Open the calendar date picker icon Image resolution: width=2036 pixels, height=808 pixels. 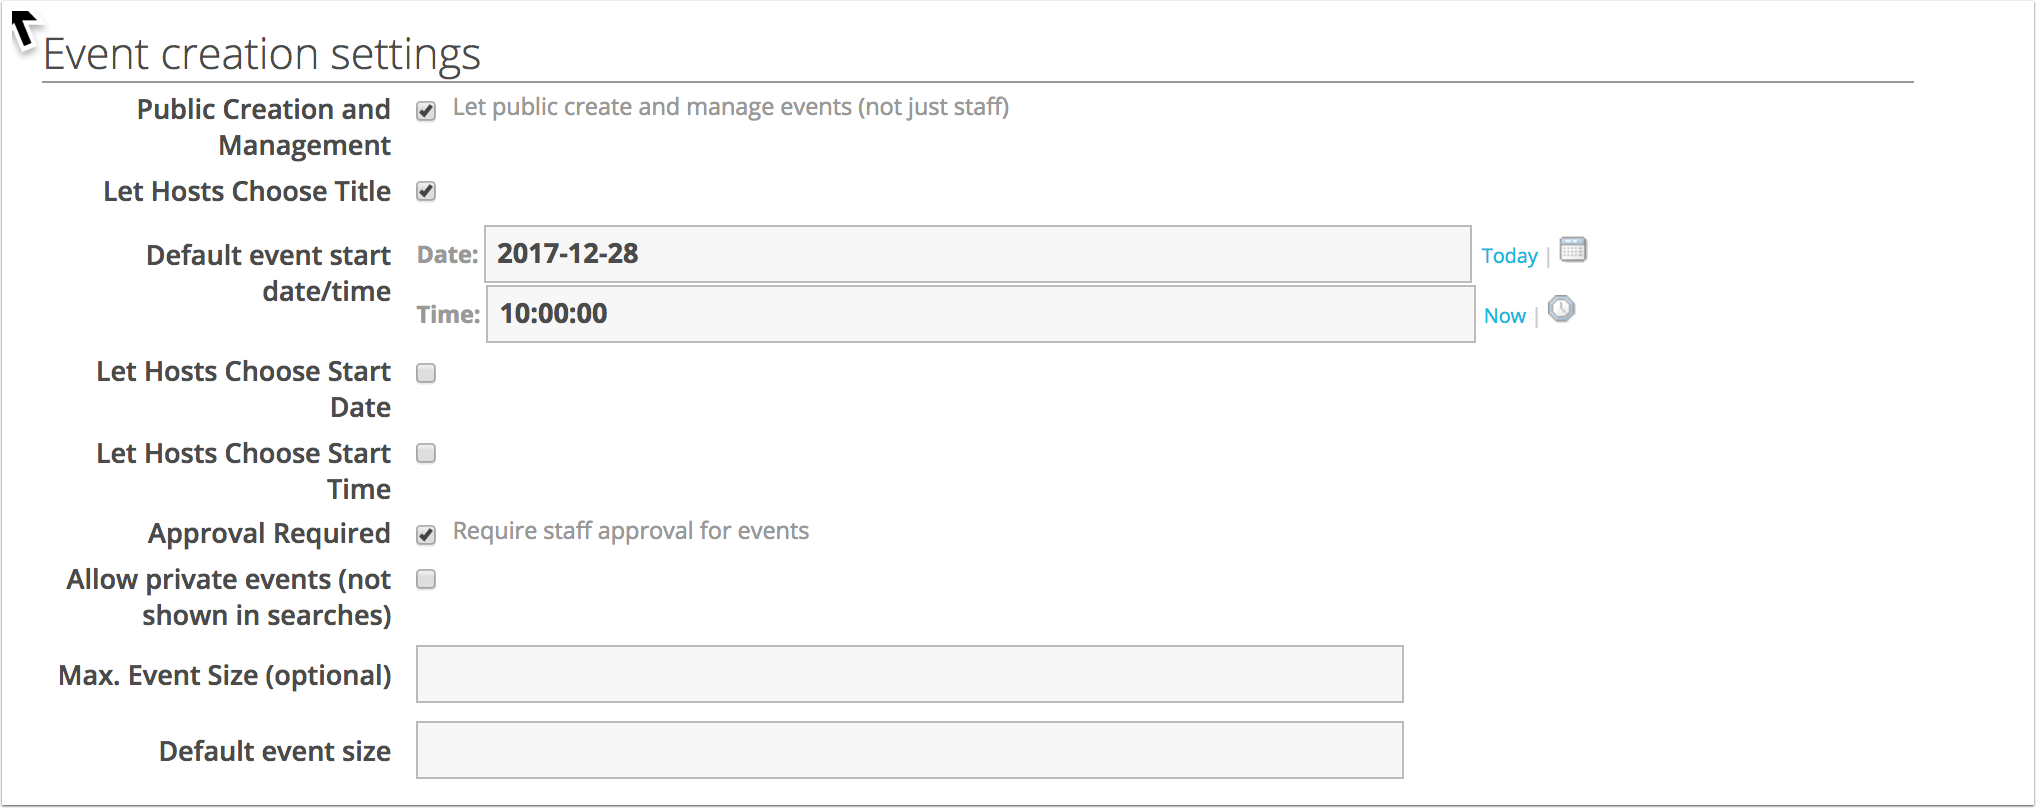[1570, 250]
